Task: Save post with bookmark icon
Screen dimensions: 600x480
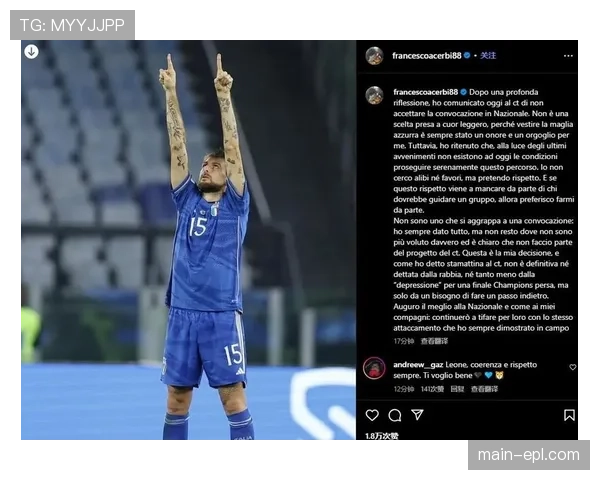Action: pyautogui.click(x=569, y=415)
